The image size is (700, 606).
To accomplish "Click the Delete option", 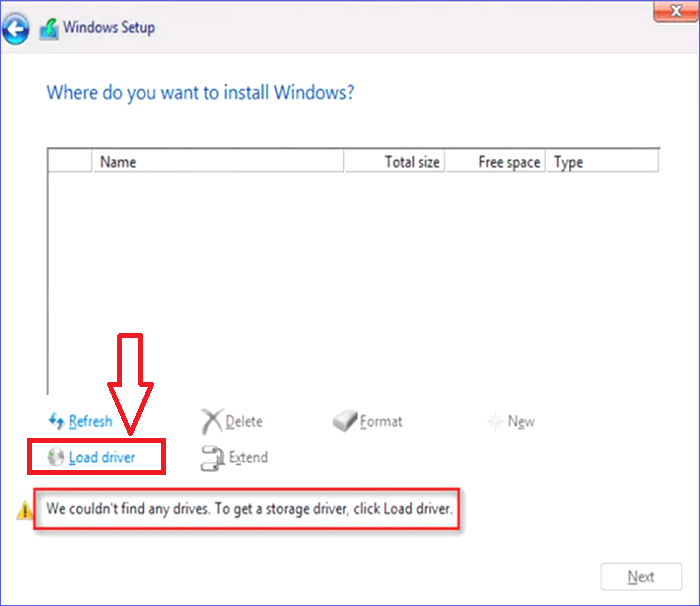I will (x=244, y=421).
